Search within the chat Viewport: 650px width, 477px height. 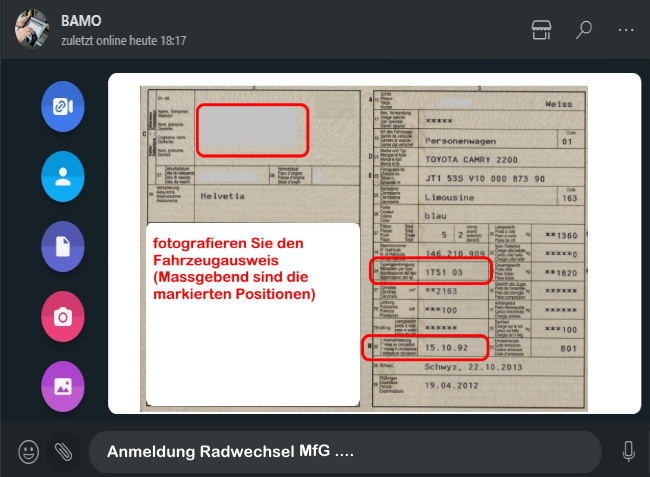tap(584, 30)
